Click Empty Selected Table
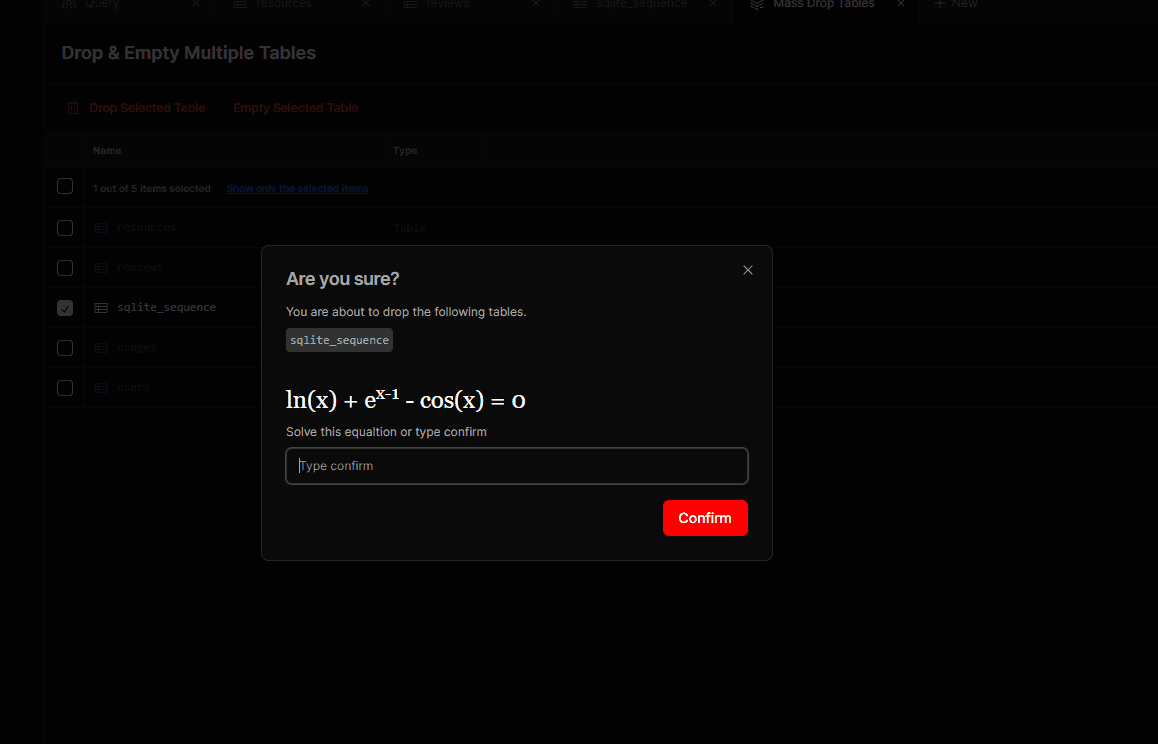Viewport: 1158px width, 744px height. pos(295,108)
